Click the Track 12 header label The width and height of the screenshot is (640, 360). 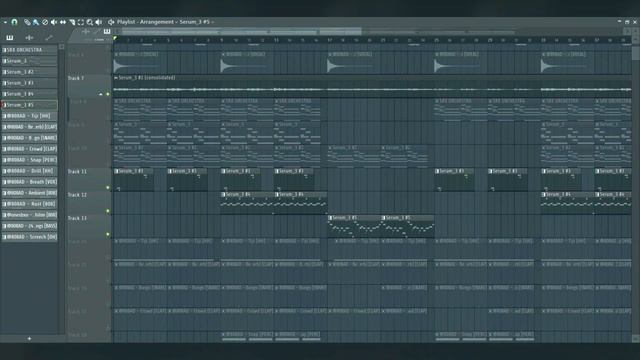[77, 195]
